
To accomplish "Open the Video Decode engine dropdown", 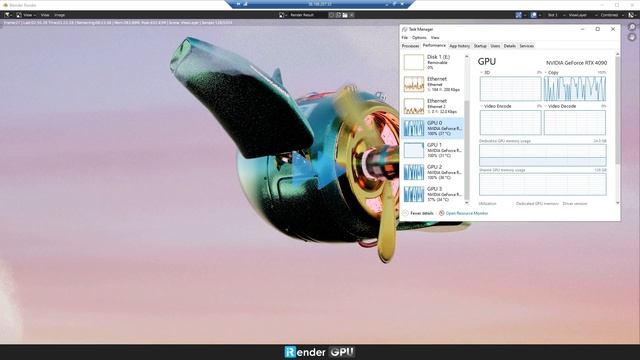I will click(560, 106).
